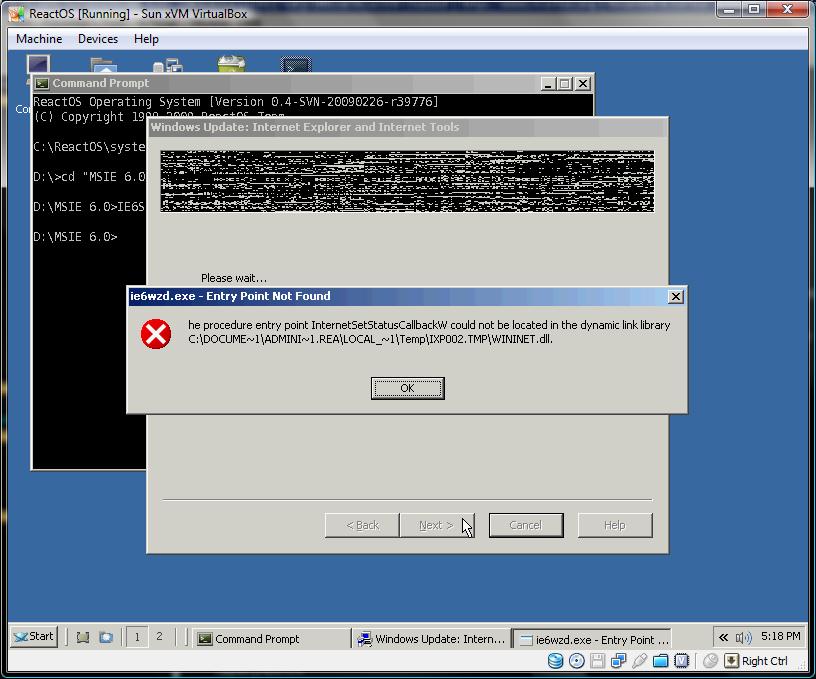Click the Command Prompt taskbar button icon
This screenshot has height=679, width=816.
coord(205,639)
